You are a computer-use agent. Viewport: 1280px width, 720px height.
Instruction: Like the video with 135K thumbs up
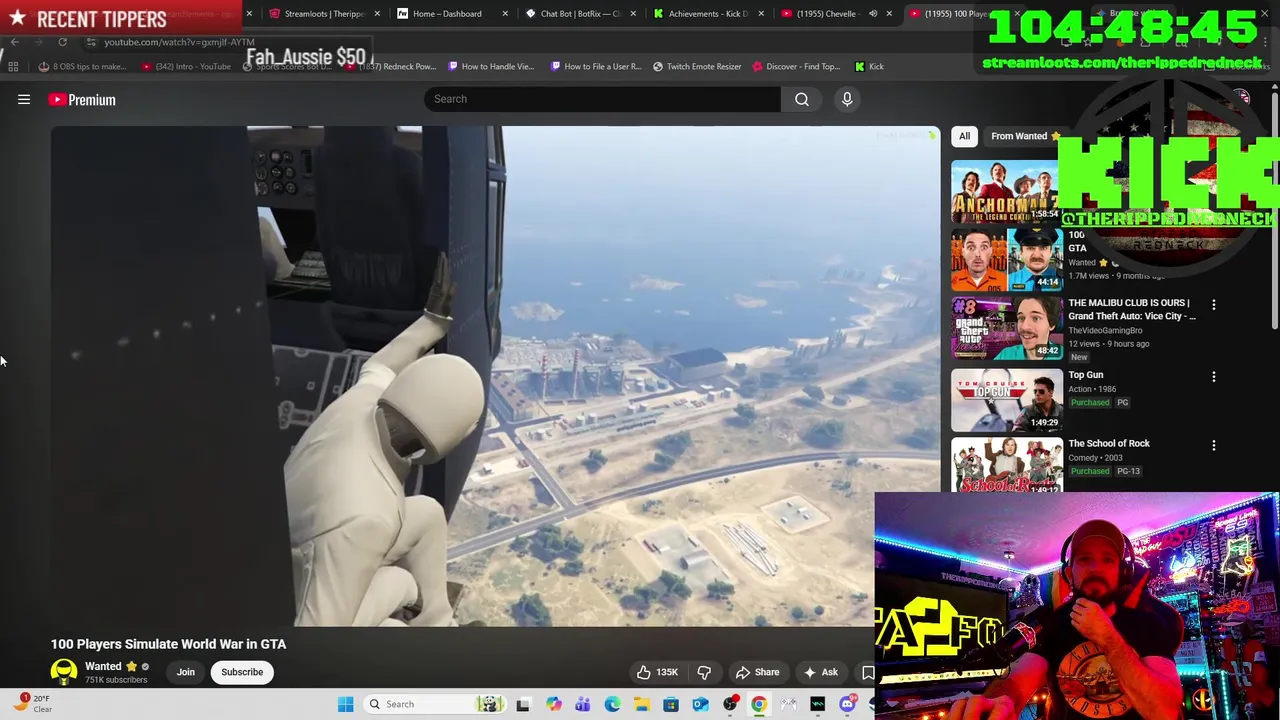657,672
